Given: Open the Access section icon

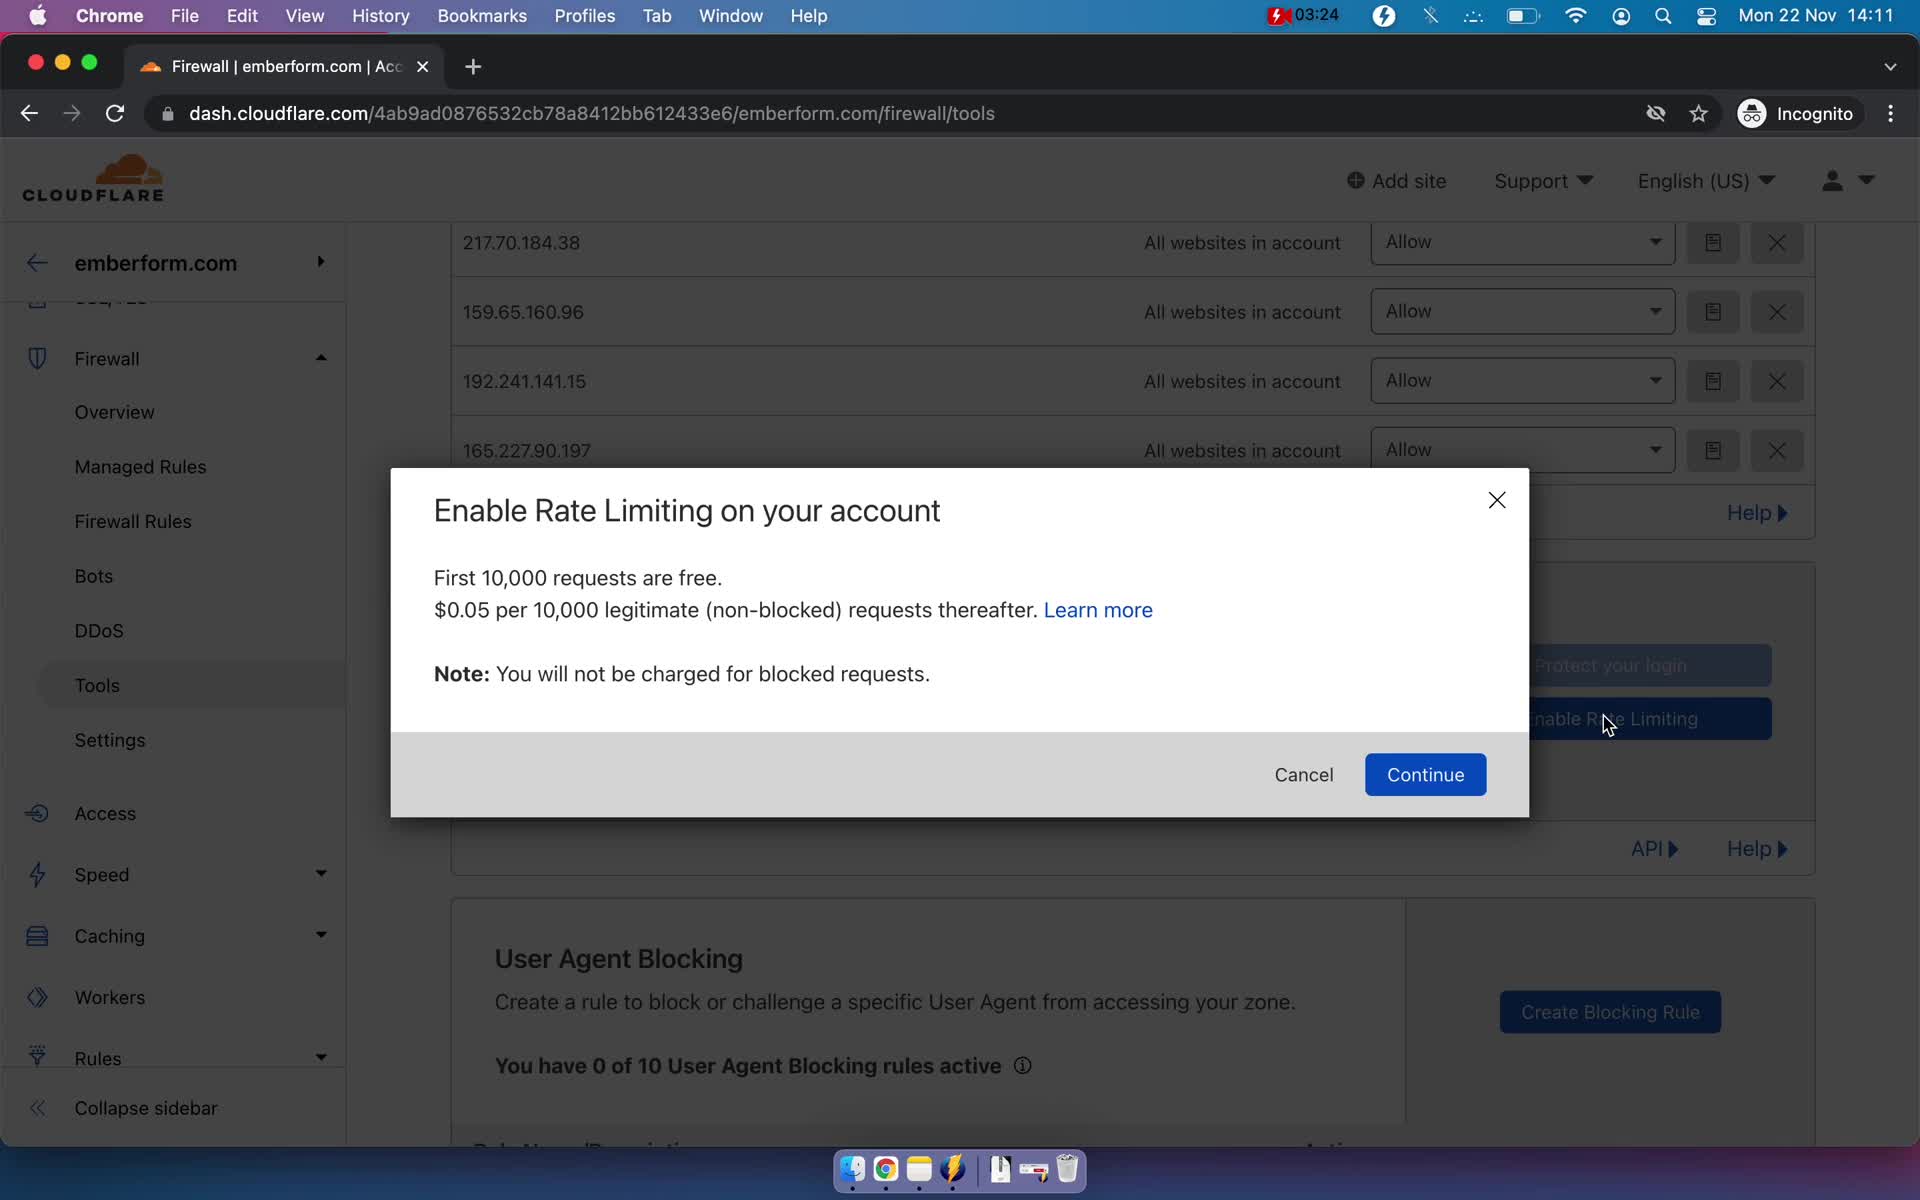Looking at the screenshot, I should click(36, 813).
